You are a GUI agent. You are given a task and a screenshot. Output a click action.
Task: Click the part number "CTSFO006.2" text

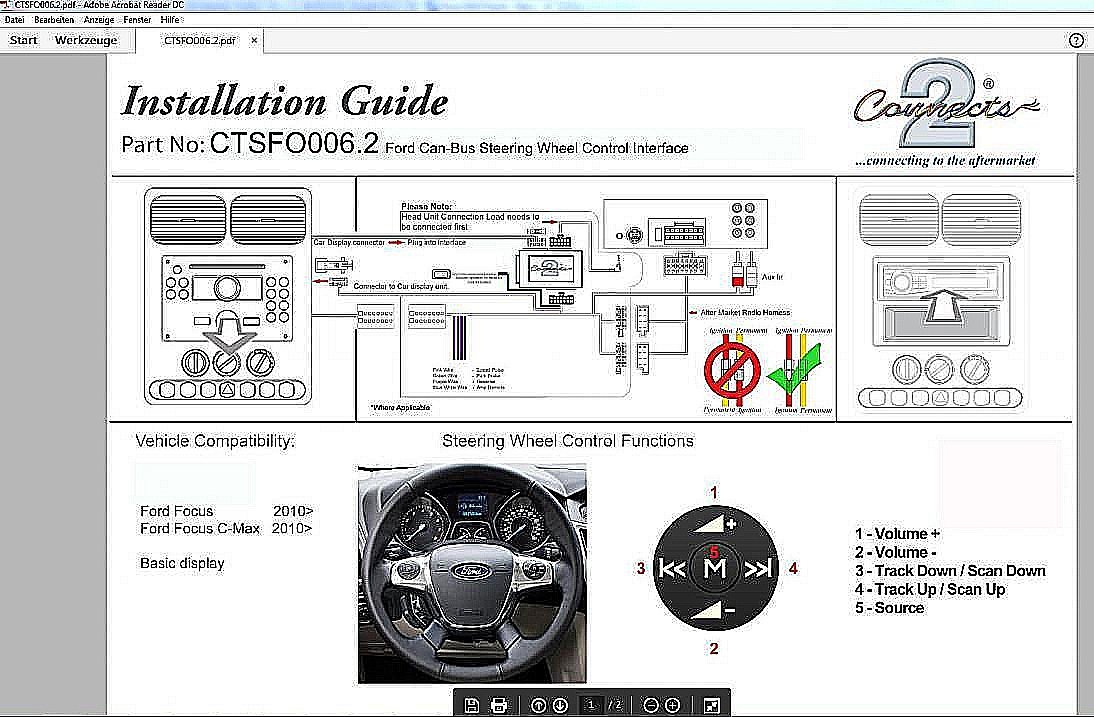coord(294,144)
